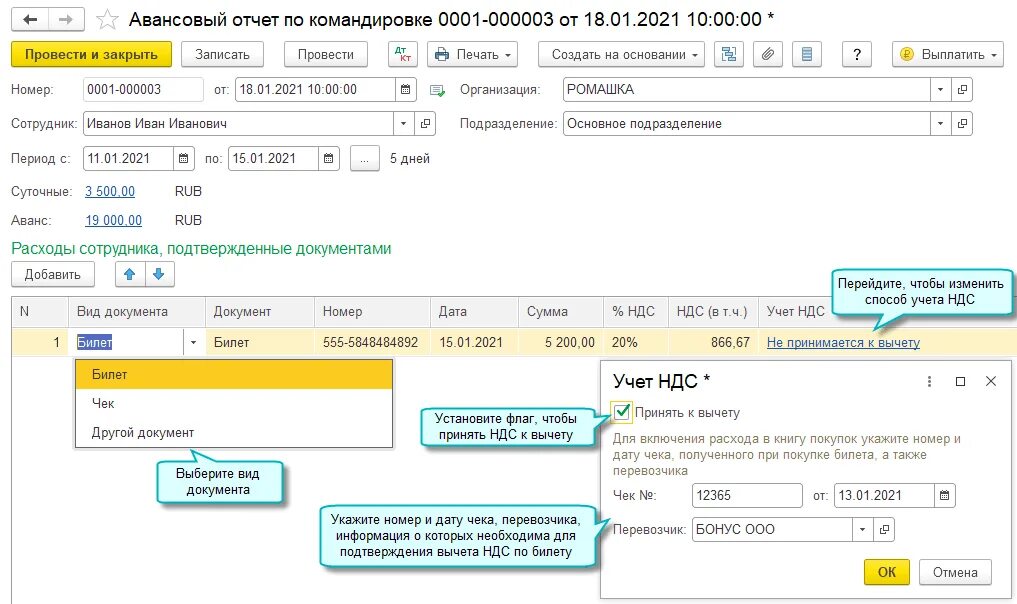Select Другой документ in the list
1017x604 pixels.
pos(234,433)
